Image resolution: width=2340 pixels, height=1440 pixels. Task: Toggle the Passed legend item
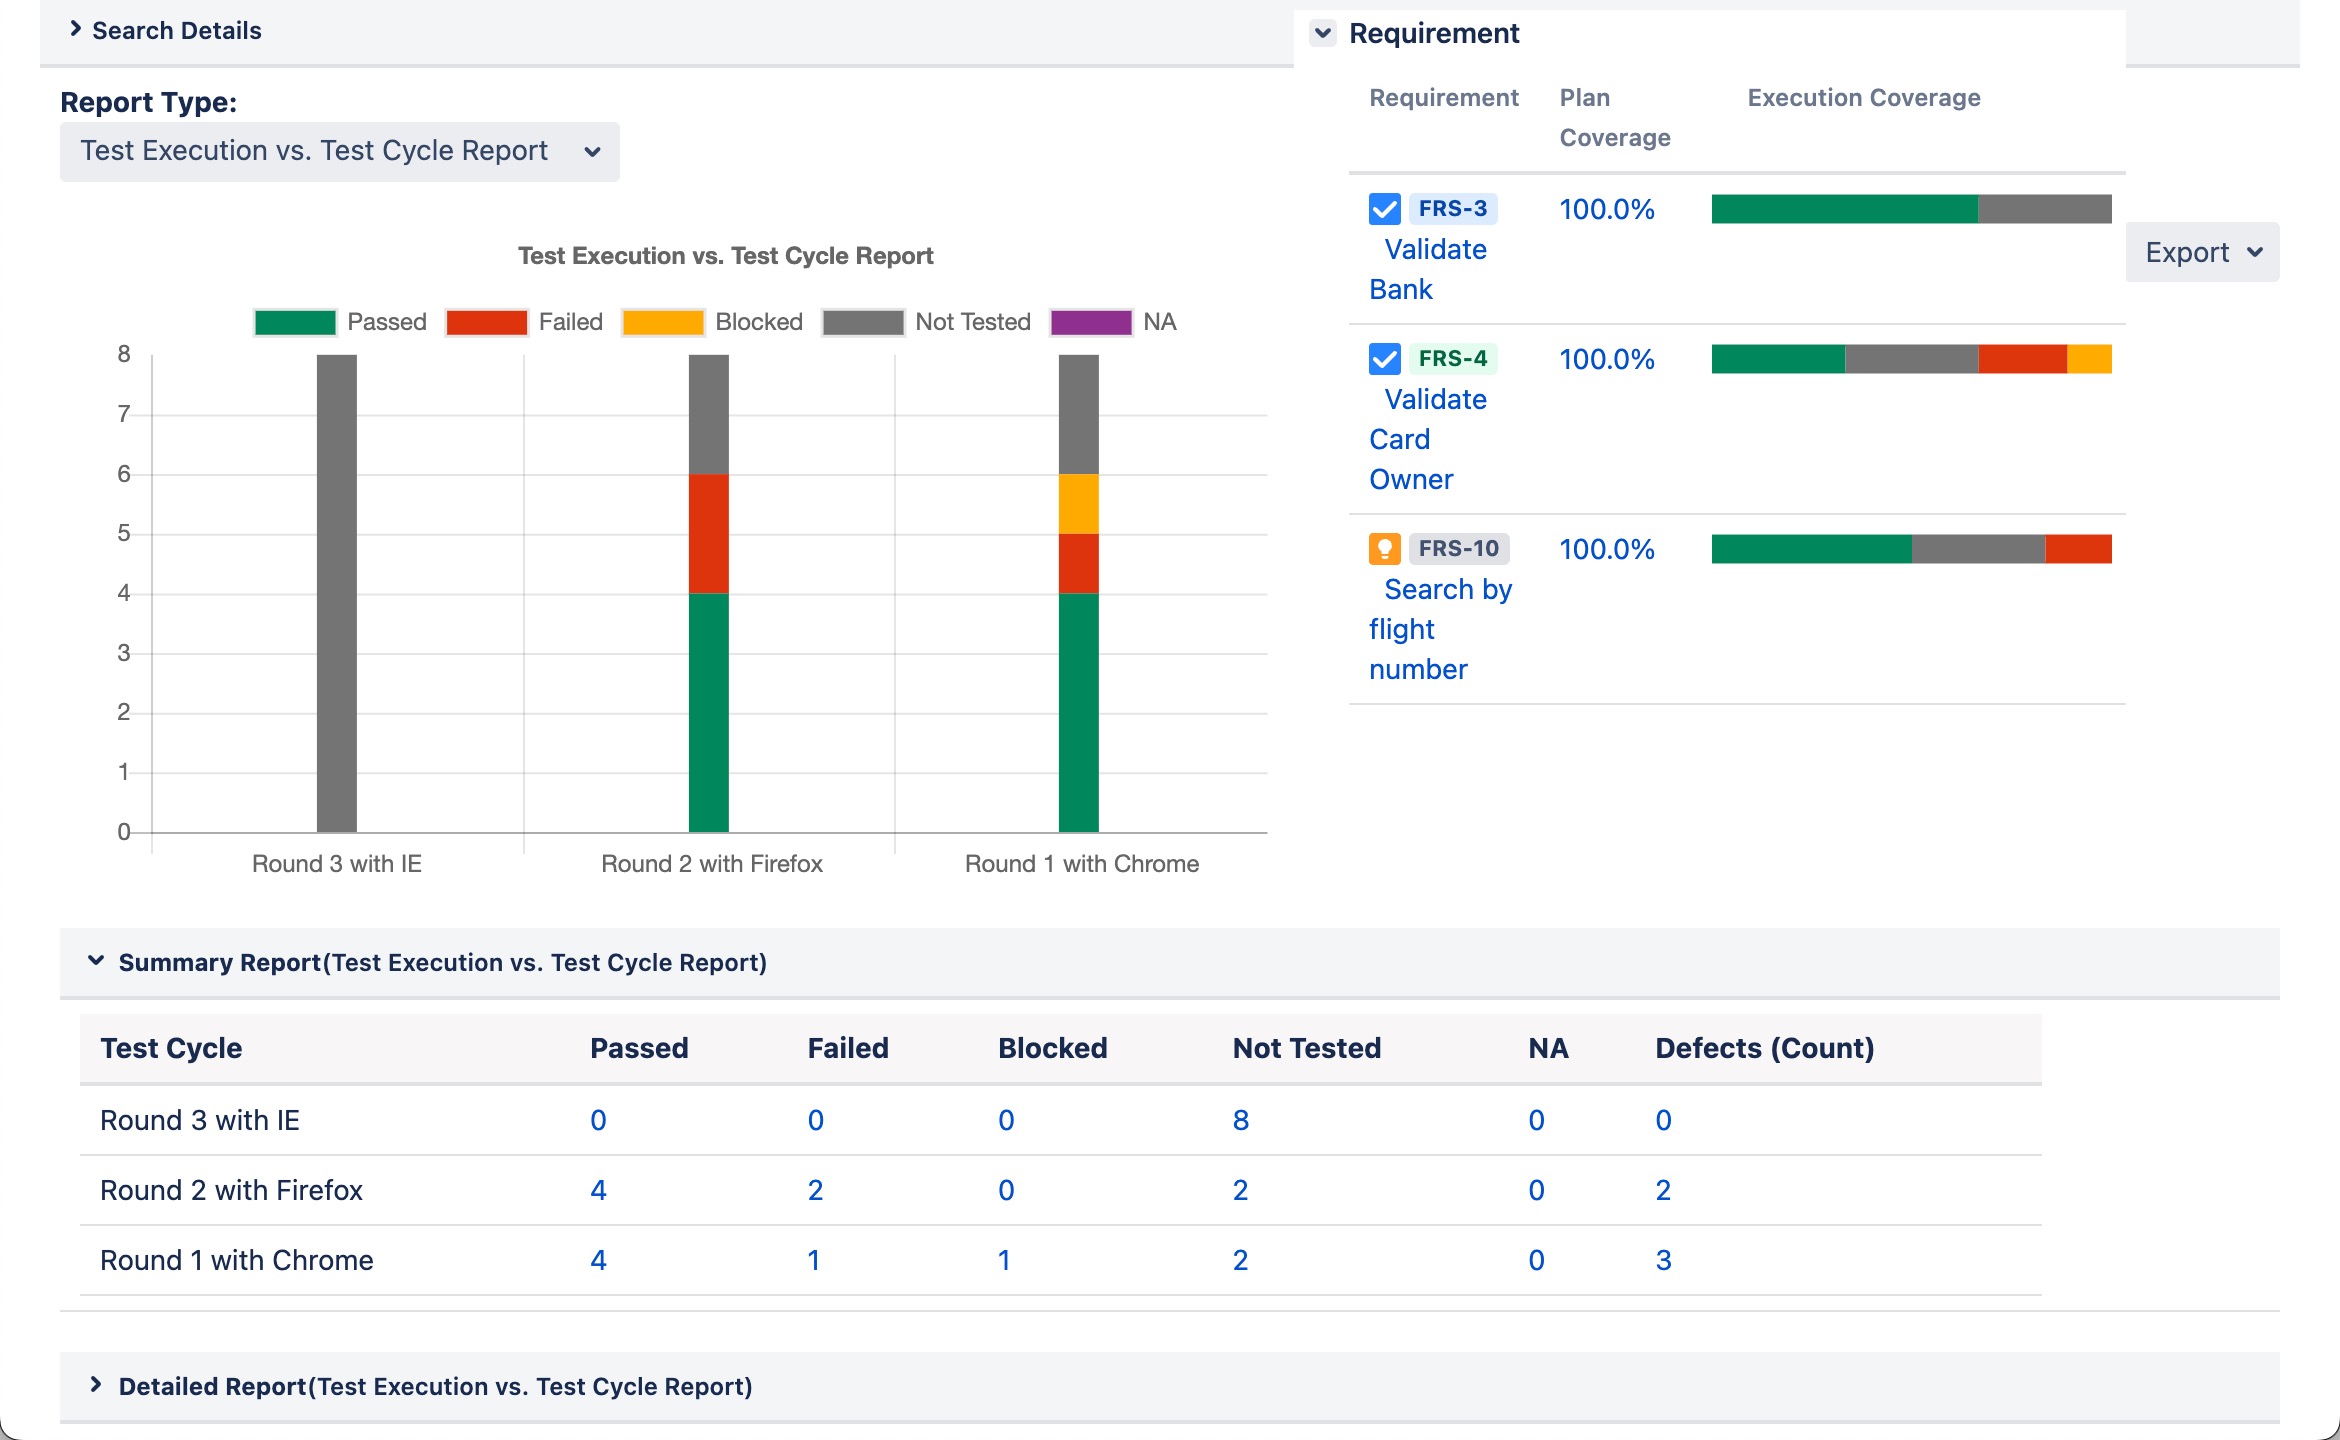coord(340,322)
